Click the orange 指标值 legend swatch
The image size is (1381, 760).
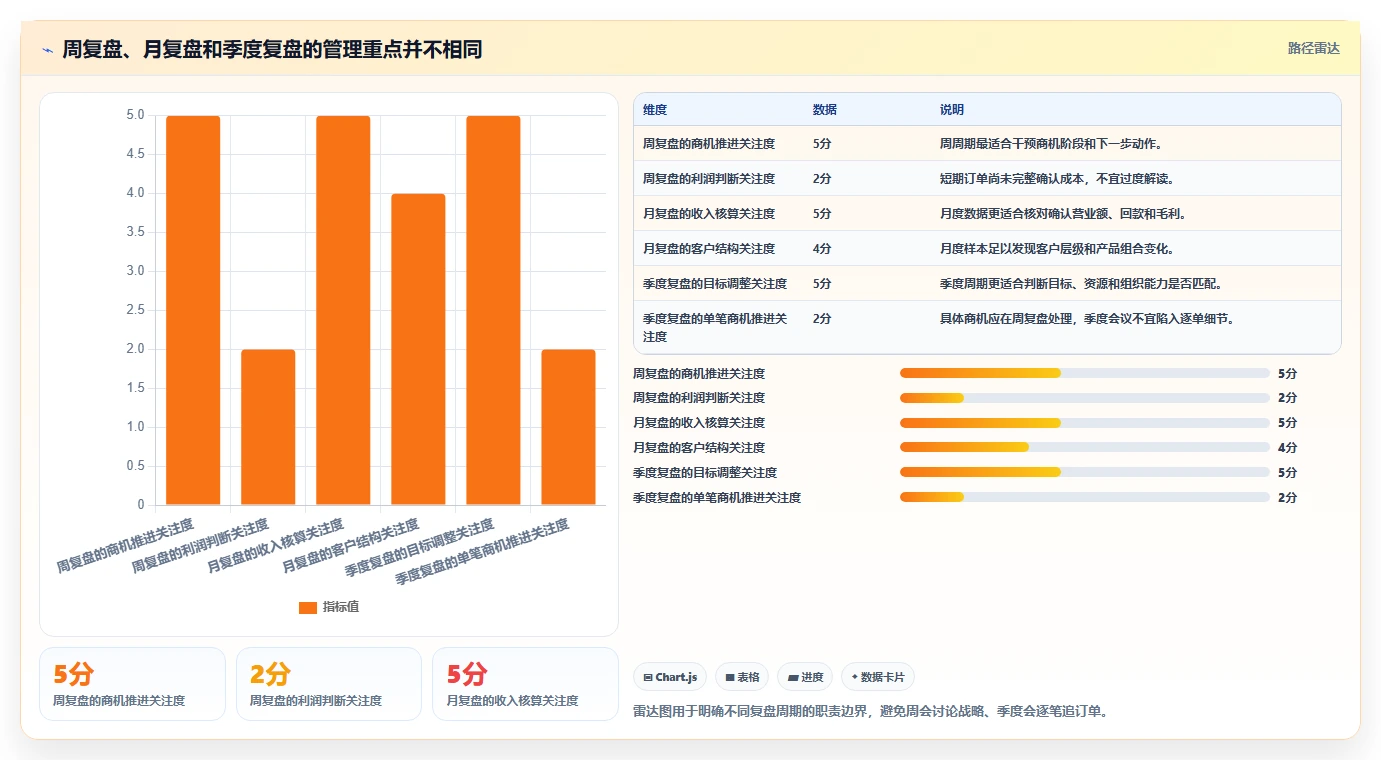(x=308, y=608)
